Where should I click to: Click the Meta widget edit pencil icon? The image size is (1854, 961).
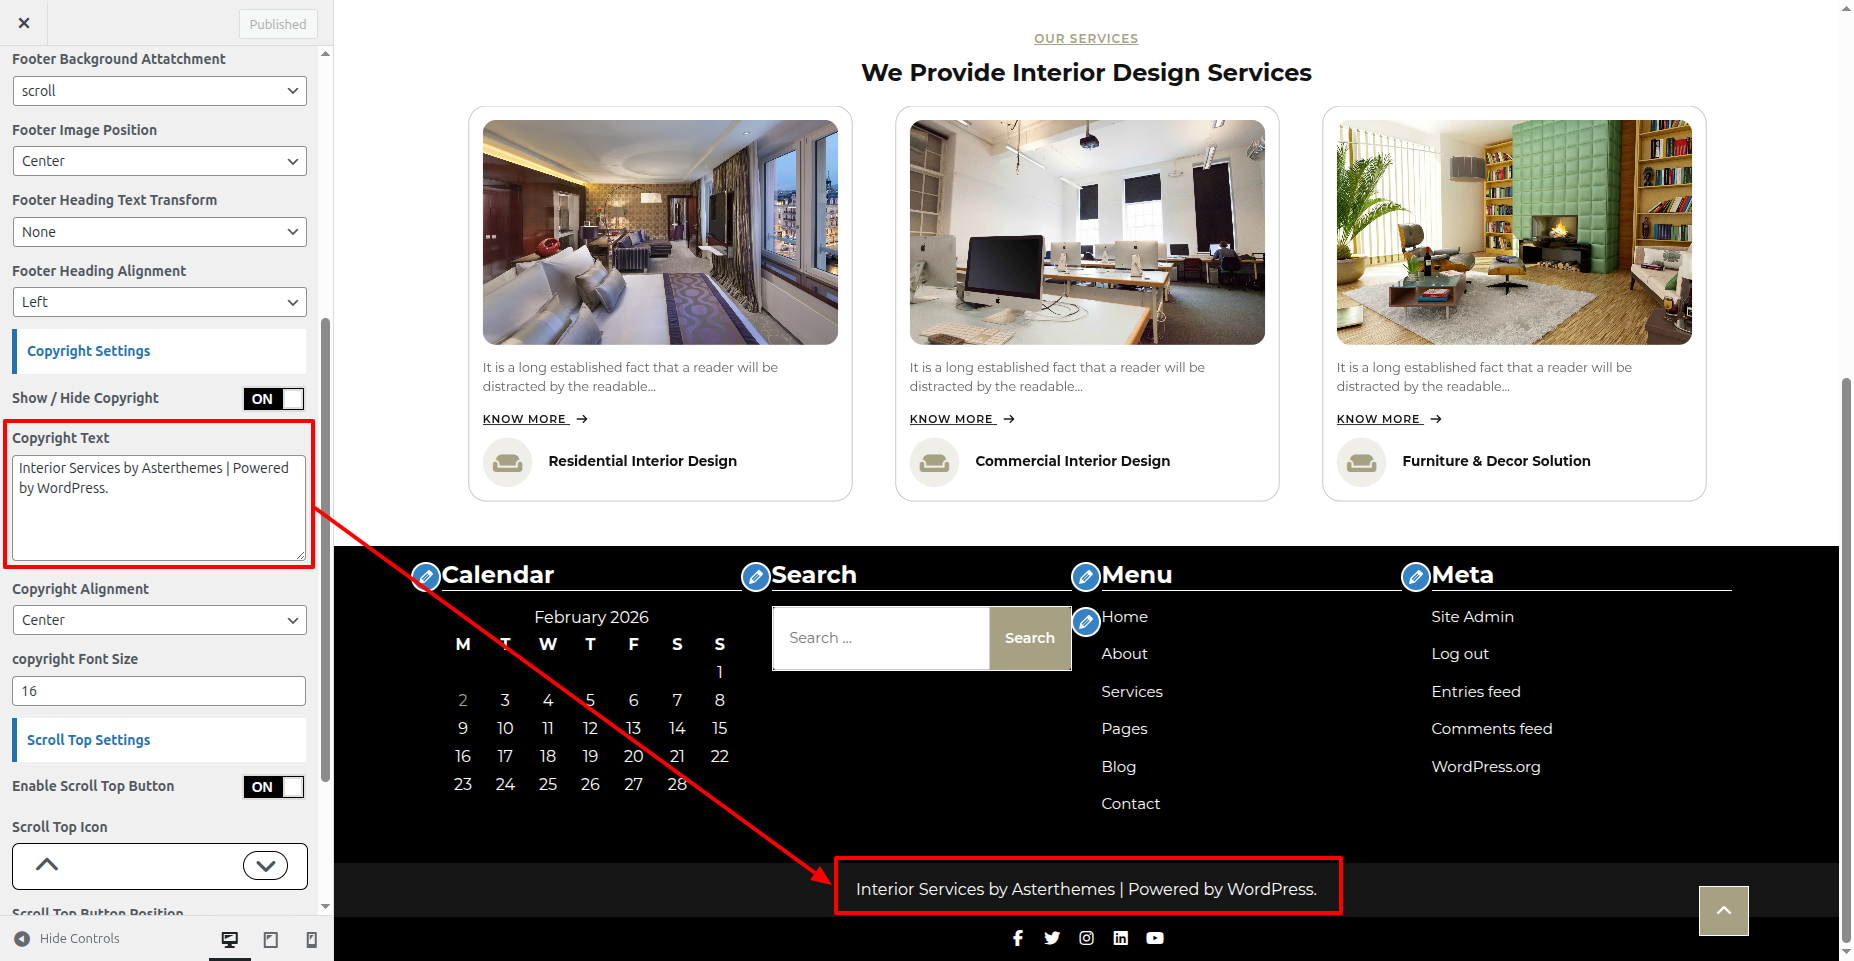1415,576
